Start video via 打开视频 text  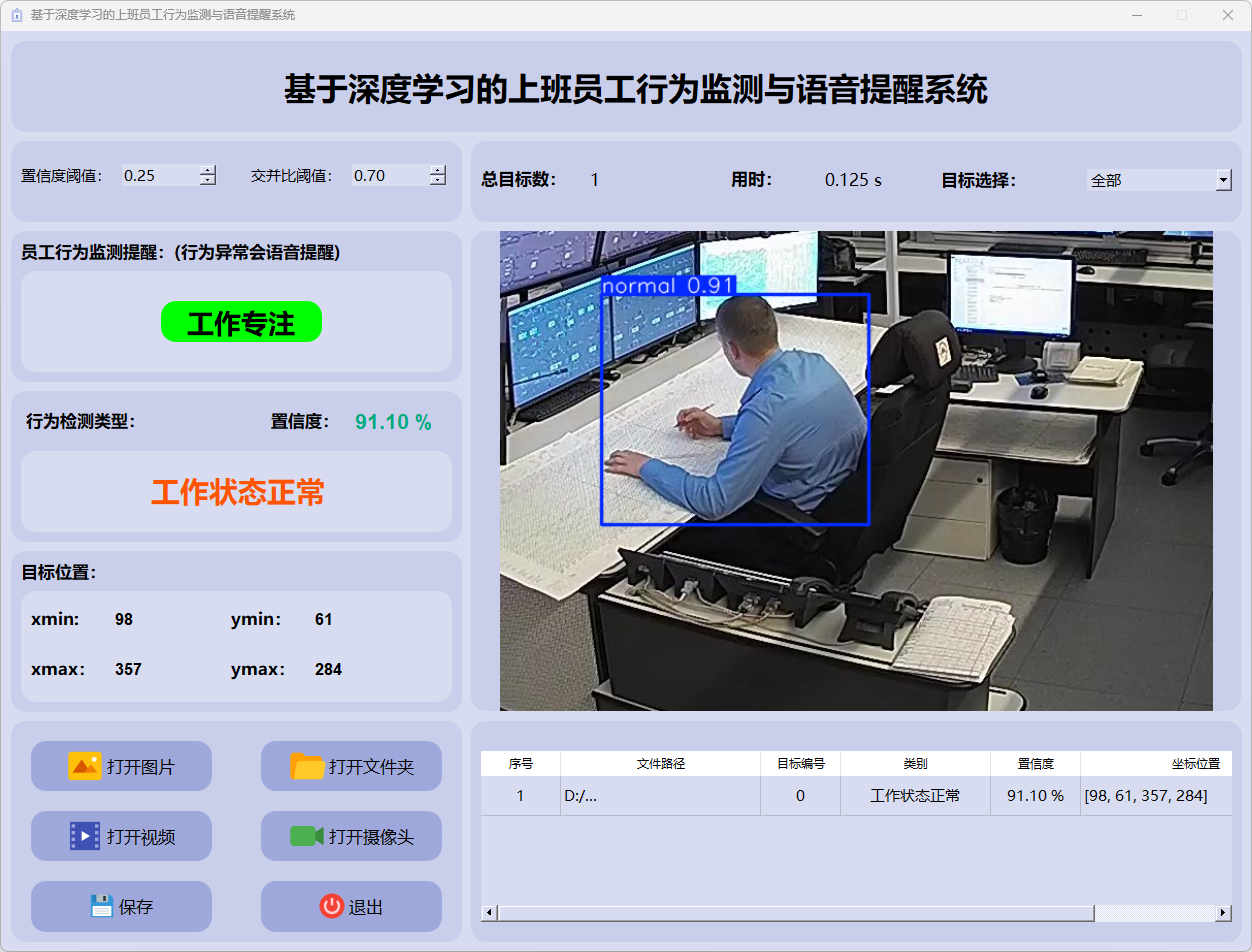tap(141, 837)
